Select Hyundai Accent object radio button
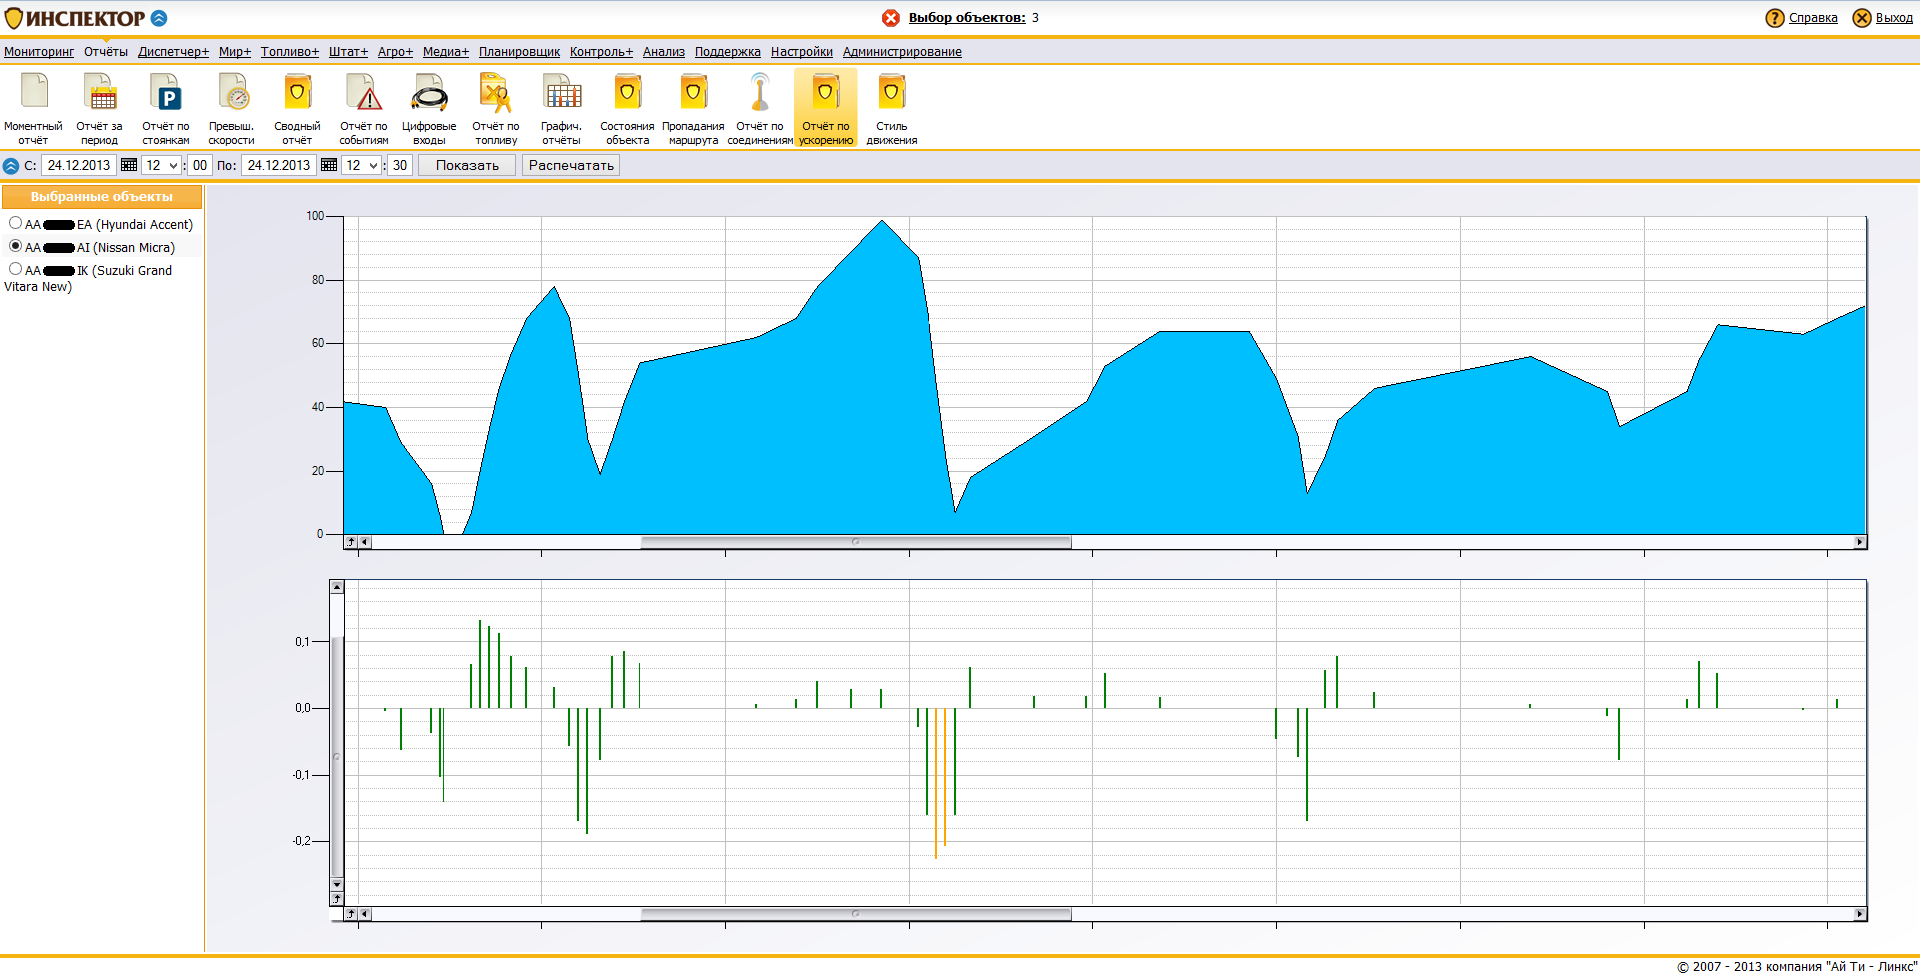 click(15, 223)
